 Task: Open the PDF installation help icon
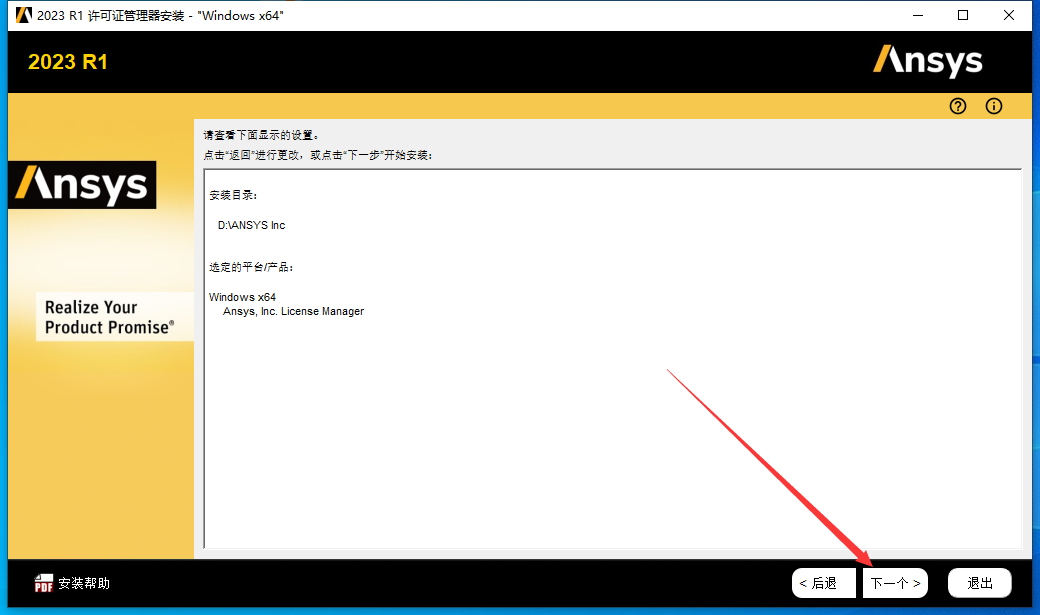point(44,582)
